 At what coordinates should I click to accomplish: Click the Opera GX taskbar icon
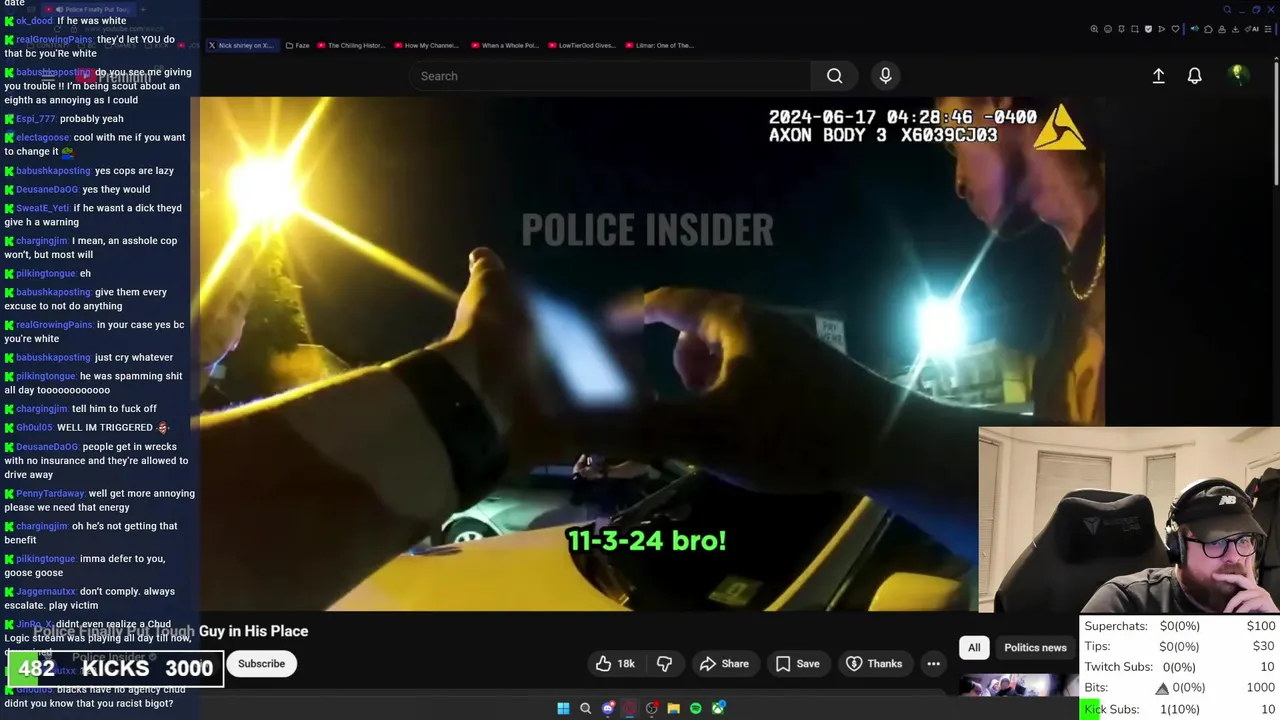[x=630, y=708]
